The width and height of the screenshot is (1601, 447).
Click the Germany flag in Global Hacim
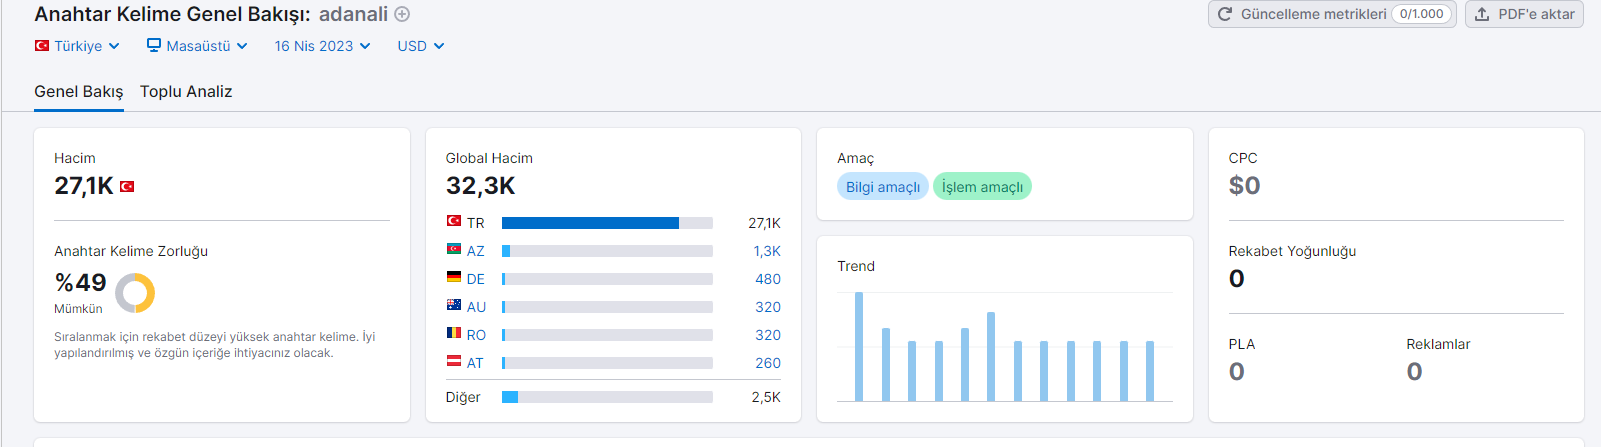(454, 277)
